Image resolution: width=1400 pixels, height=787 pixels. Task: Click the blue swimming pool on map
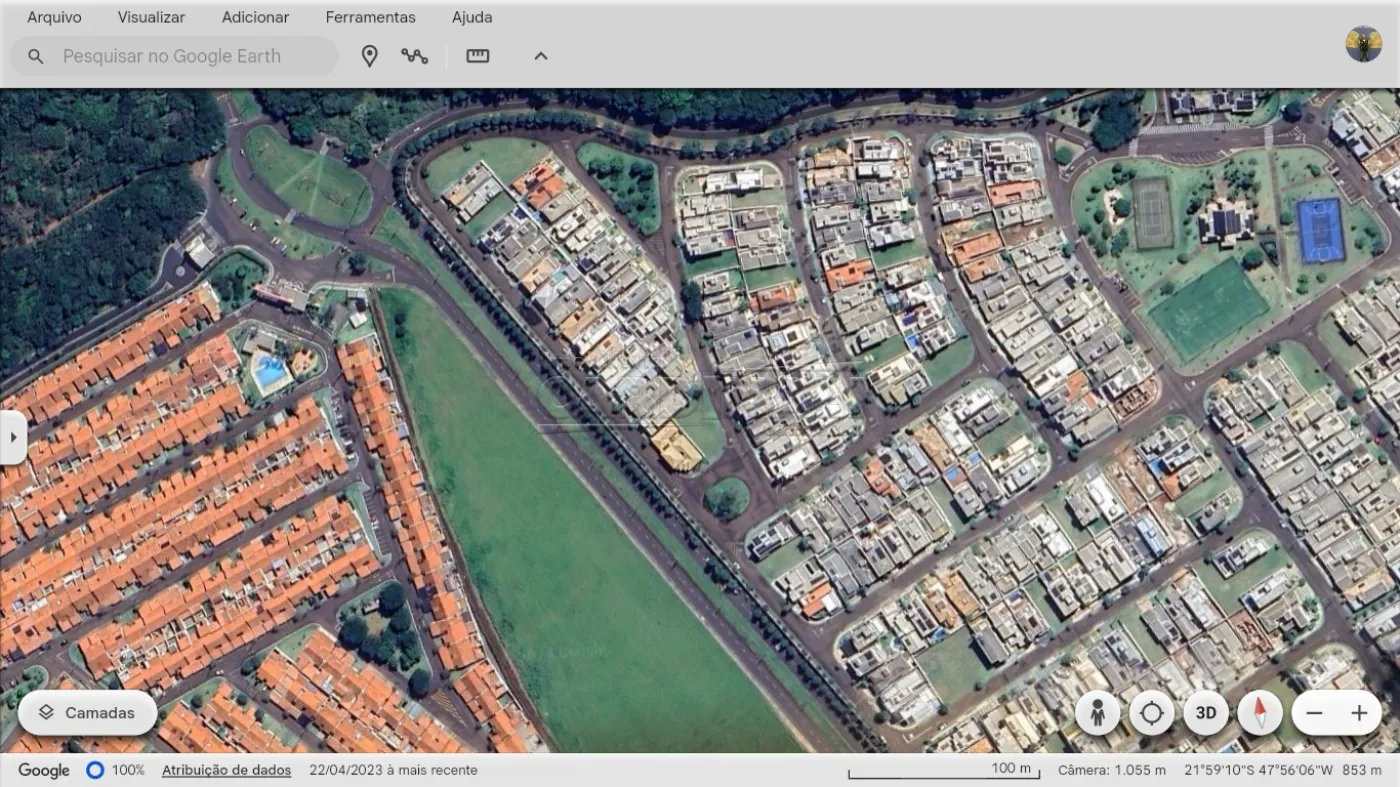pyautogui.click(x=270, y=373)
